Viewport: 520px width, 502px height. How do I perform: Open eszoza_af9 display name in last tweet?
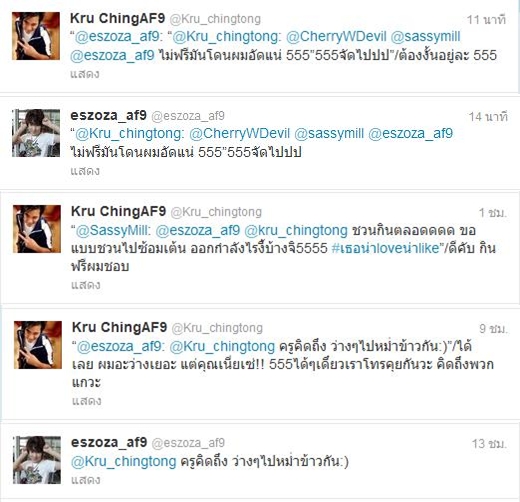[x=109, y=442]
